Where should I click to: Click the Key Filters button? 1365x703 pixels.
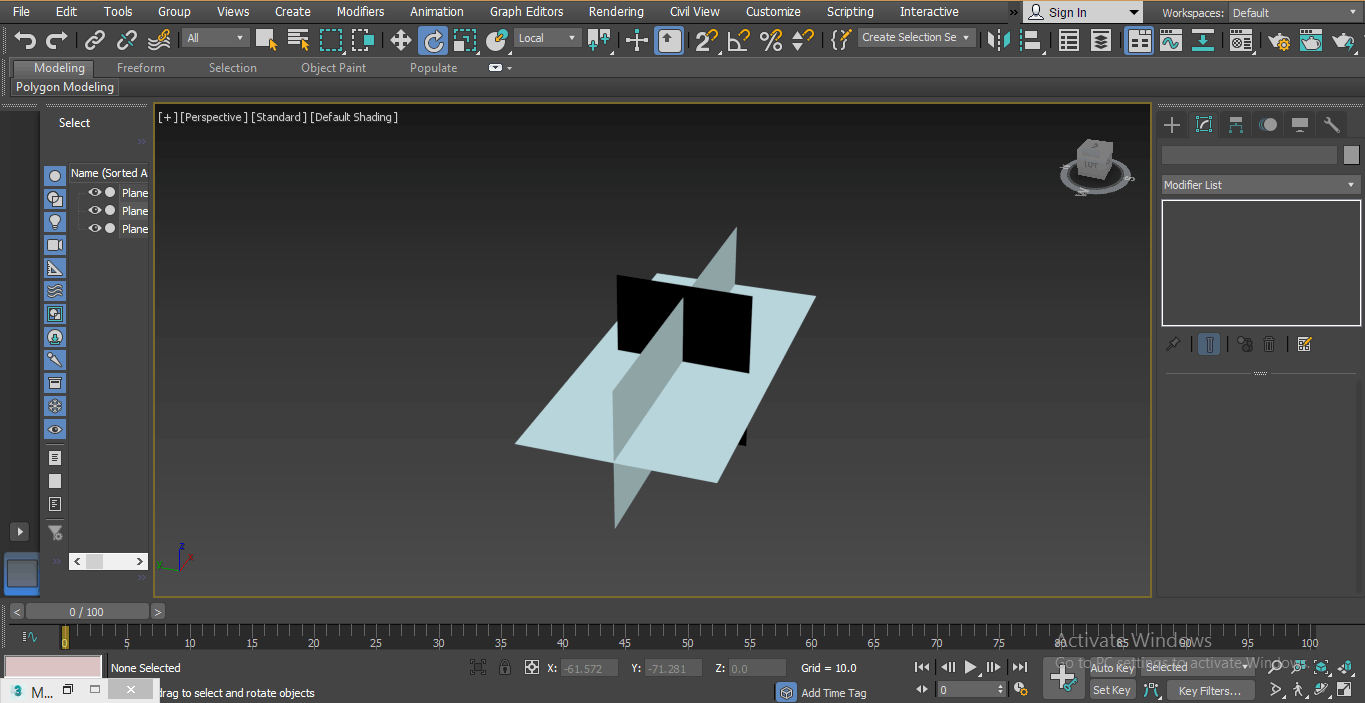1209,691
